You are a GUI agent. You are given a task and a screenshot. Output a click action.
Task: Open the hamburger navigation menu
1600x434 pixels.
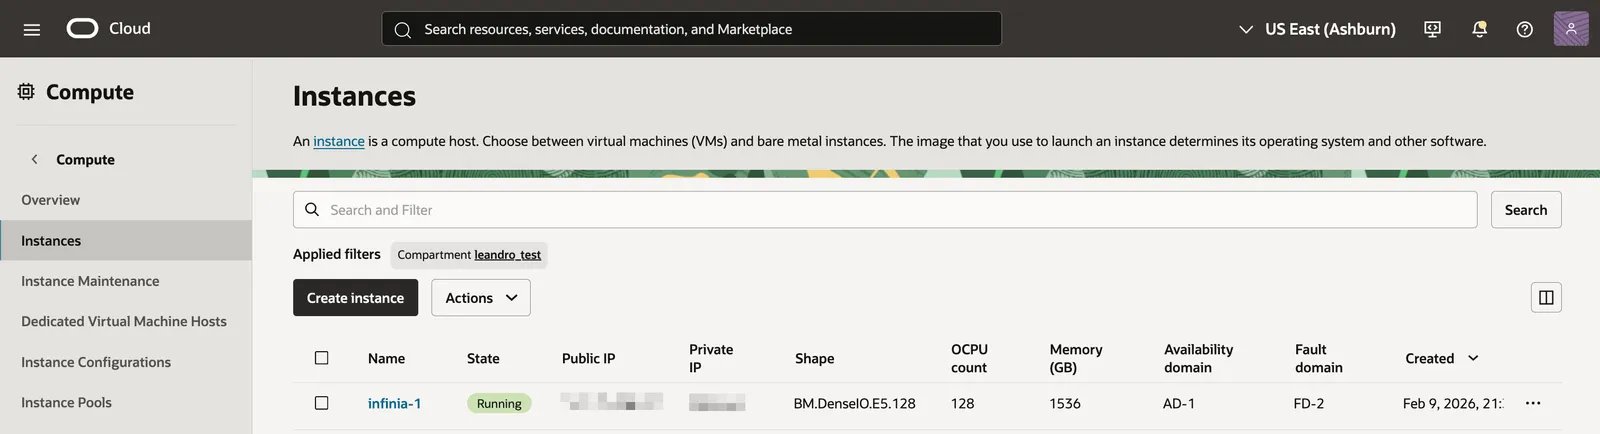click(32, 29)
